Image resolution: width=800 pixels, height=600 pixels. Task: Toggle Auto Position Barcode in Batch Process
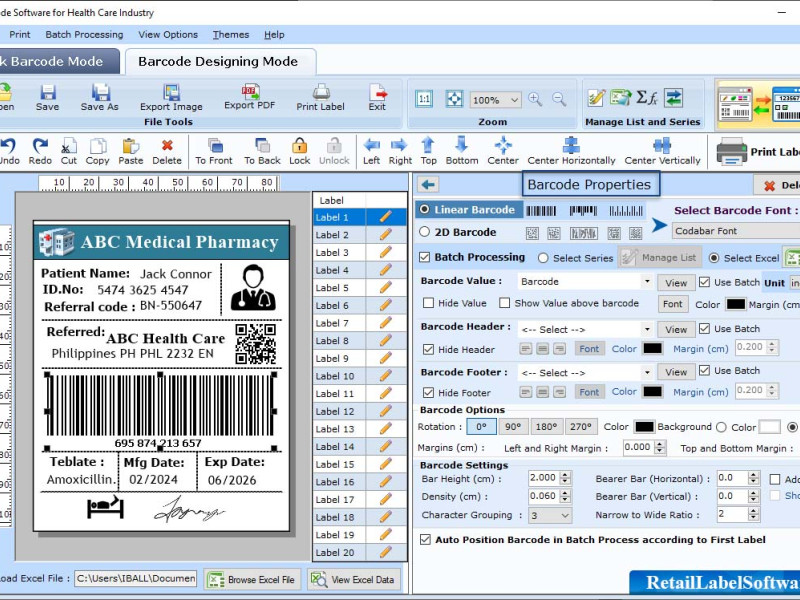pyautogui.click(x=425, y=540)
